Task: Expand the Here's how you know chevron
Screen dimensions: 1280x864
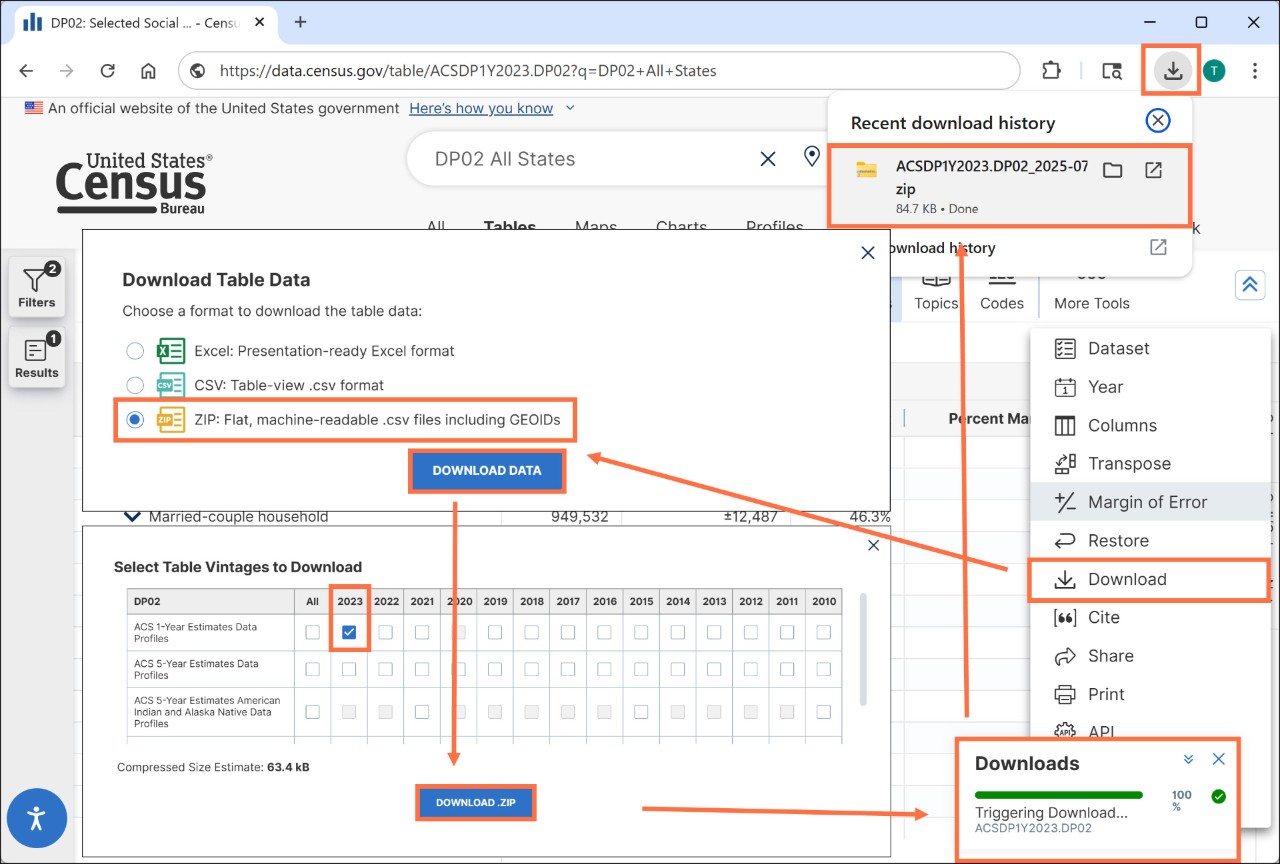Action: [570, 108]
